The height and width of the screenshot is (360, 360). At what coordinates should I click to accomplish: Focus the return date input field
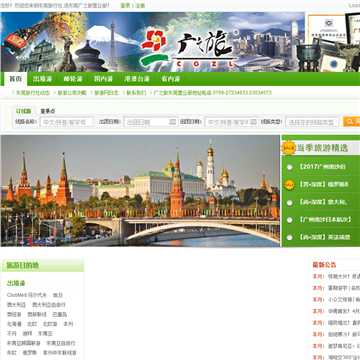[232, 122]
